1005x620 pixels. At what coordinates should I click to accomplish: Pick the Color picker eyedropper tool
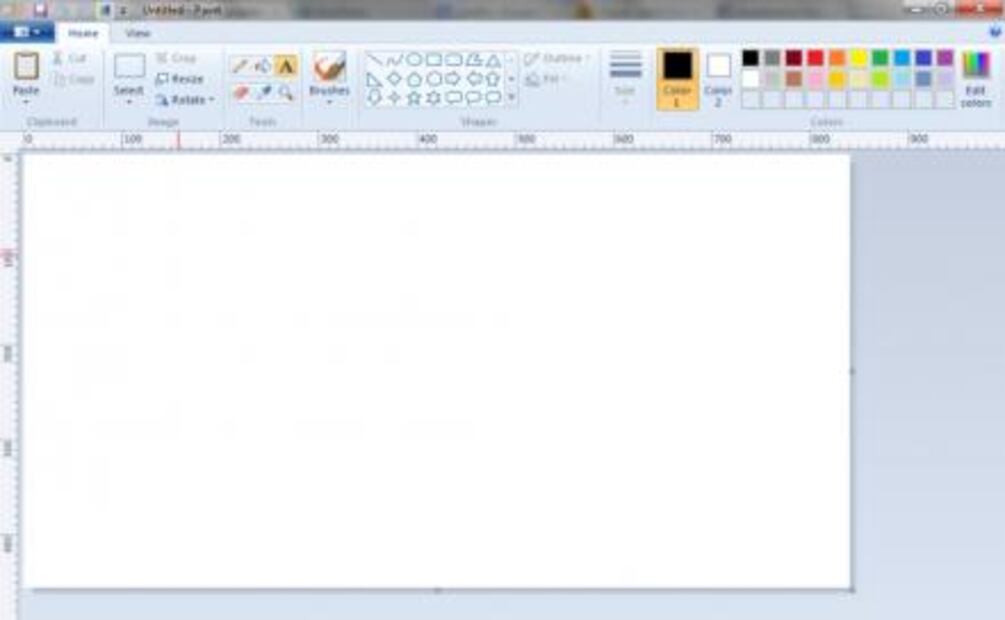tap(263, 93)
